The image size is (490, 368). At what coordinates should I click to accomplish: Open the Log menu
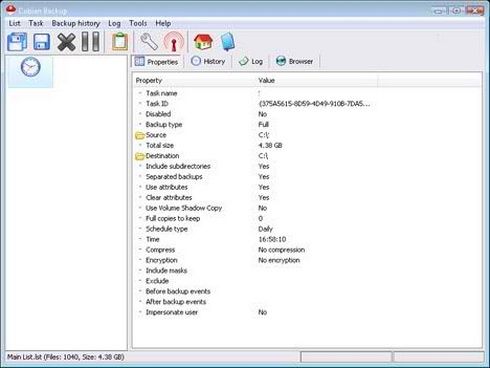(x=114, y=23)
